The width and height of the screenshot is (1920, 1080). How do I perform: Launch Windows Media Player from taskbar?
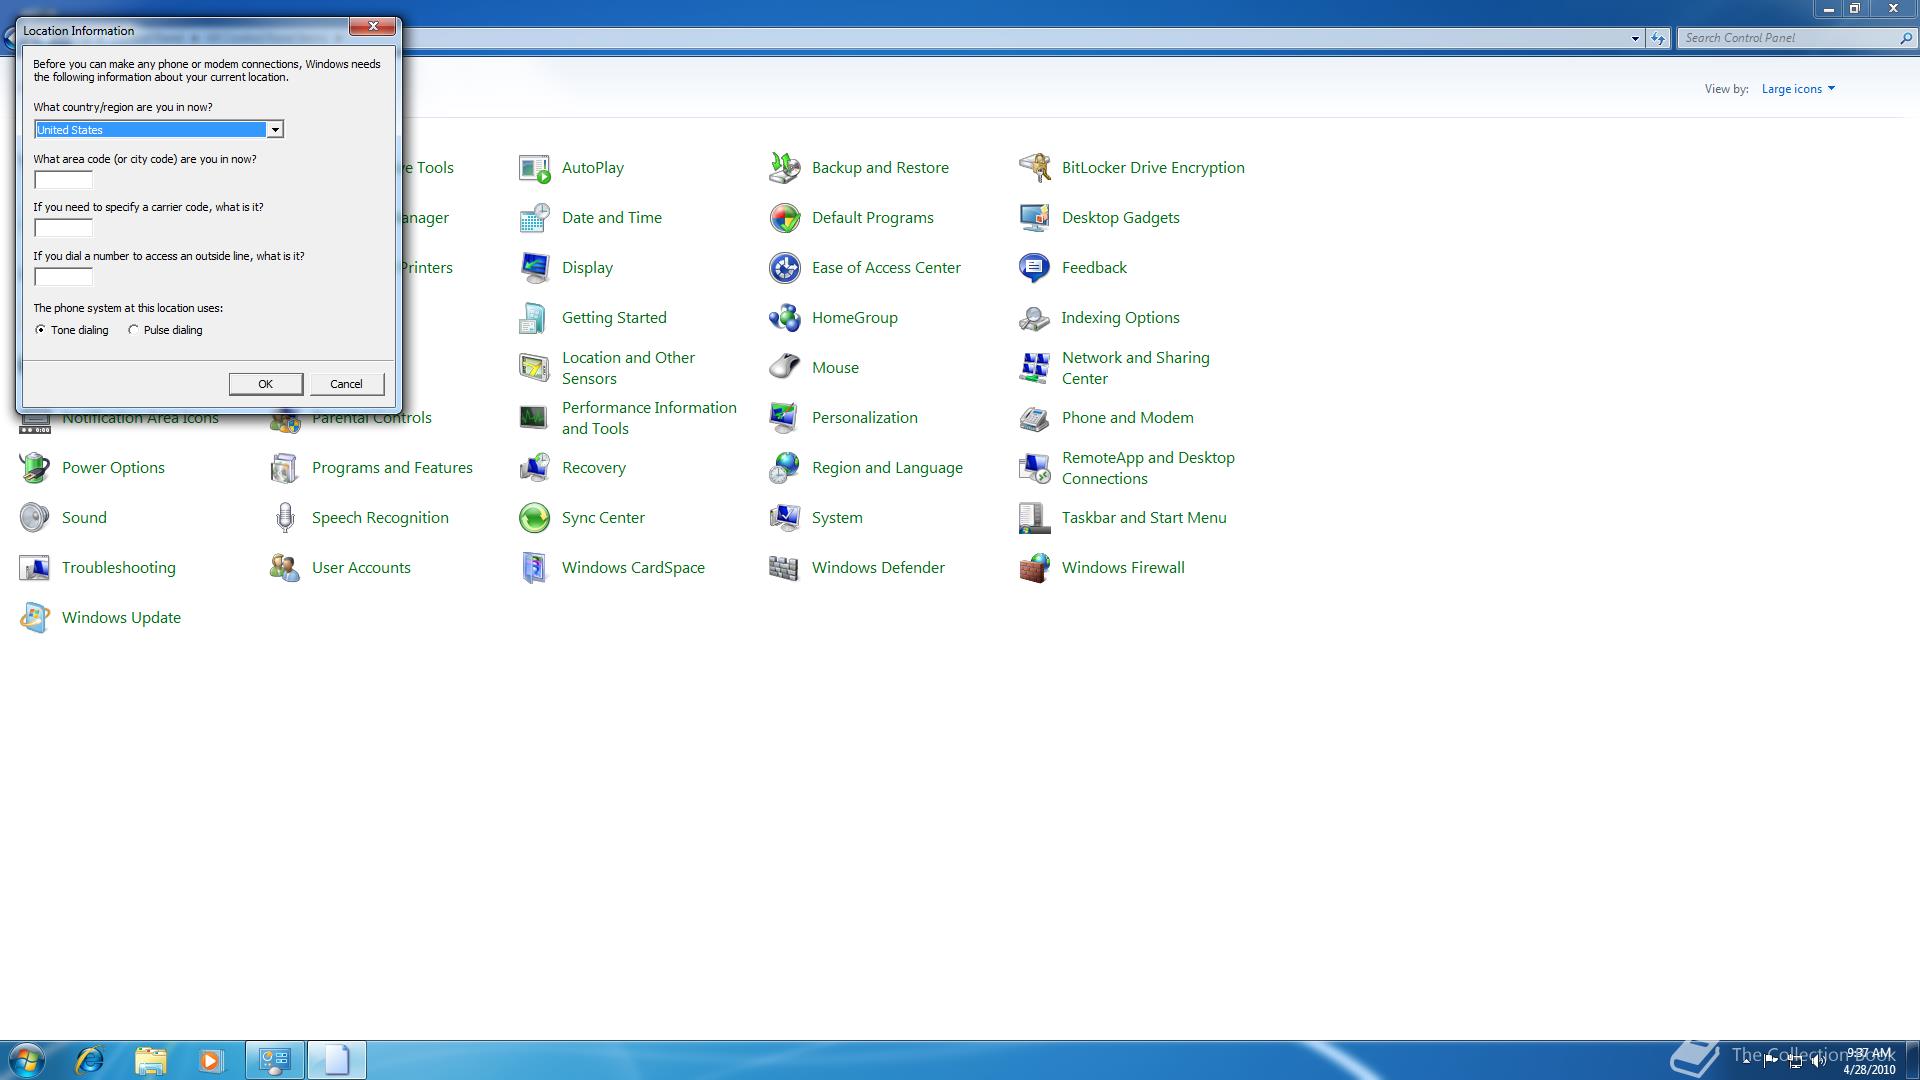pyautogui.click(x=210, y=1060)
